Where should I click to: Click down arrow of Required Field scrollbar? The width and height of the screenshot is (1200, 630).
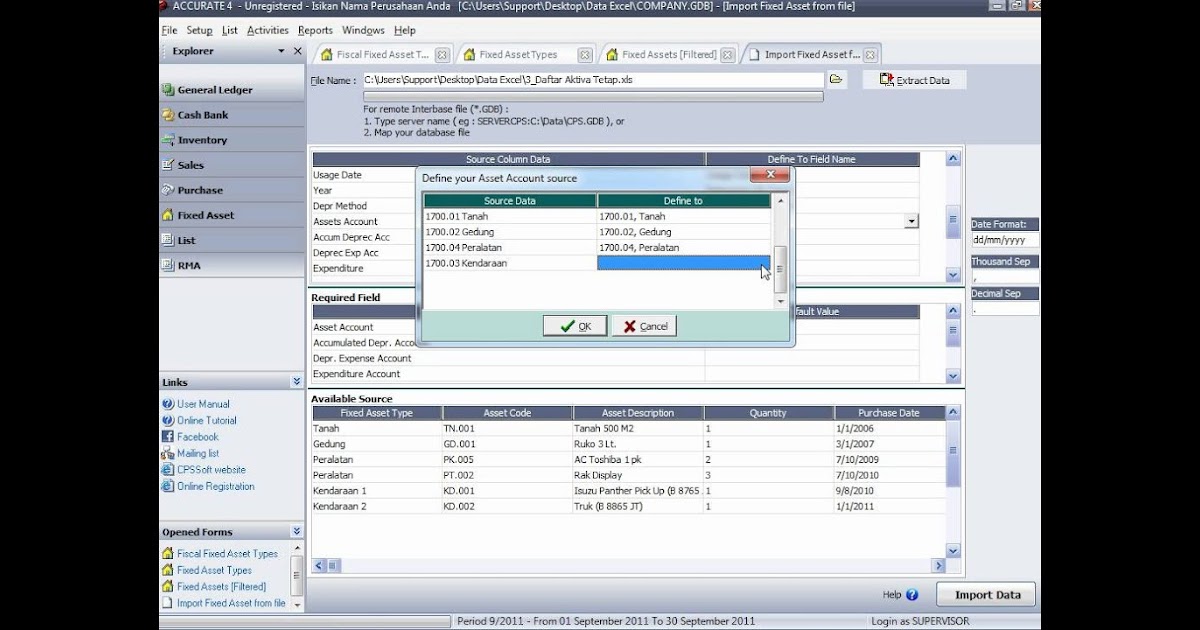point(953,376)
